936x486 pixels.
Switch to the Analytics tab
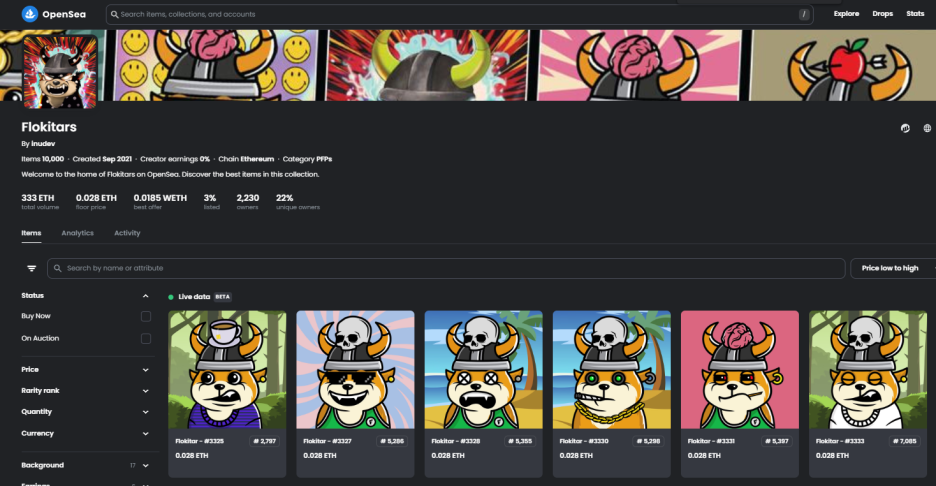click(78, 233)
